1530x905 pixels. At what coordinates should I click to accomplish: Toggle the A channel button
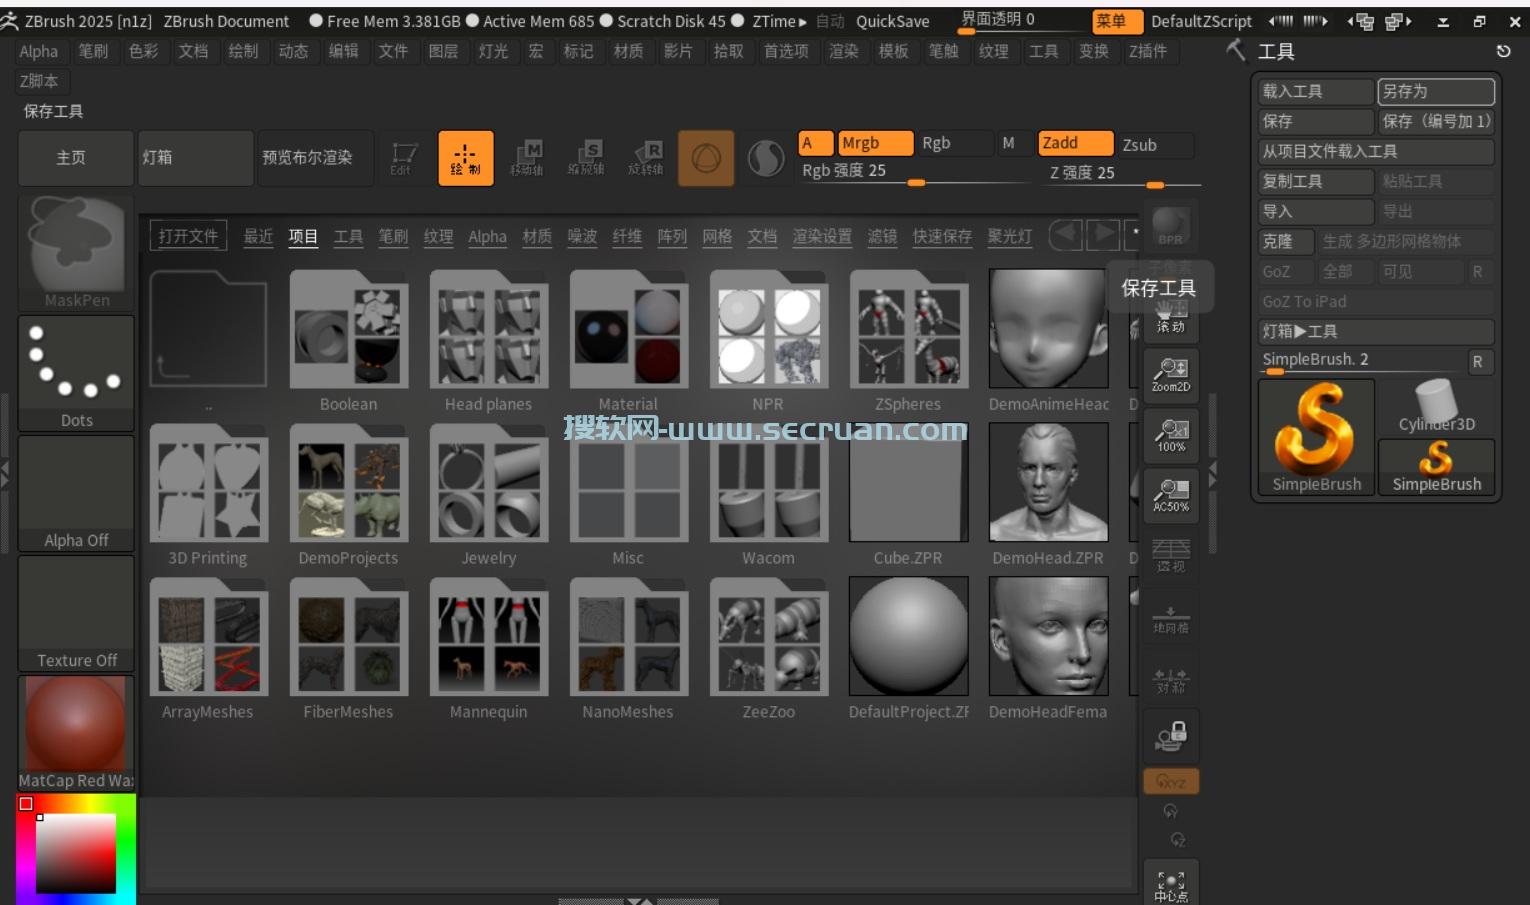coord(815,143)
